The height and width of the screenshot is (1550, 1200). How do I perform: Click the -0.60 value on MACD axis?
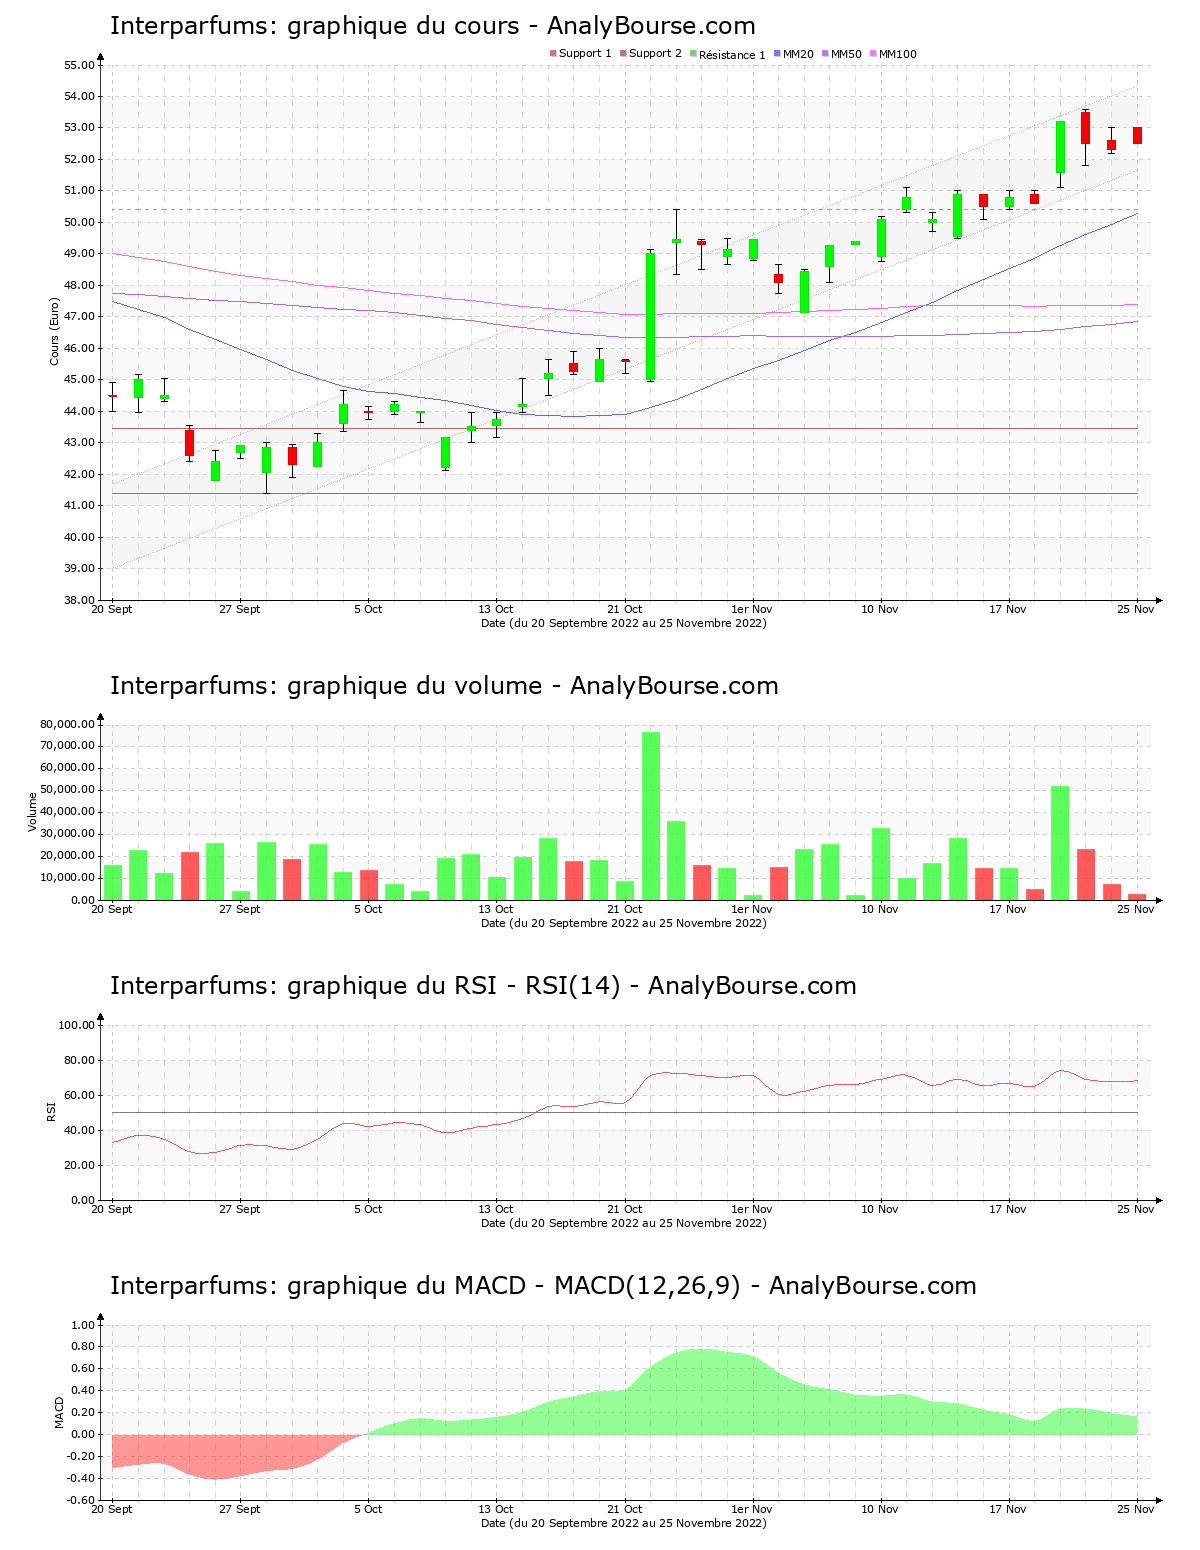(80, 1500)
